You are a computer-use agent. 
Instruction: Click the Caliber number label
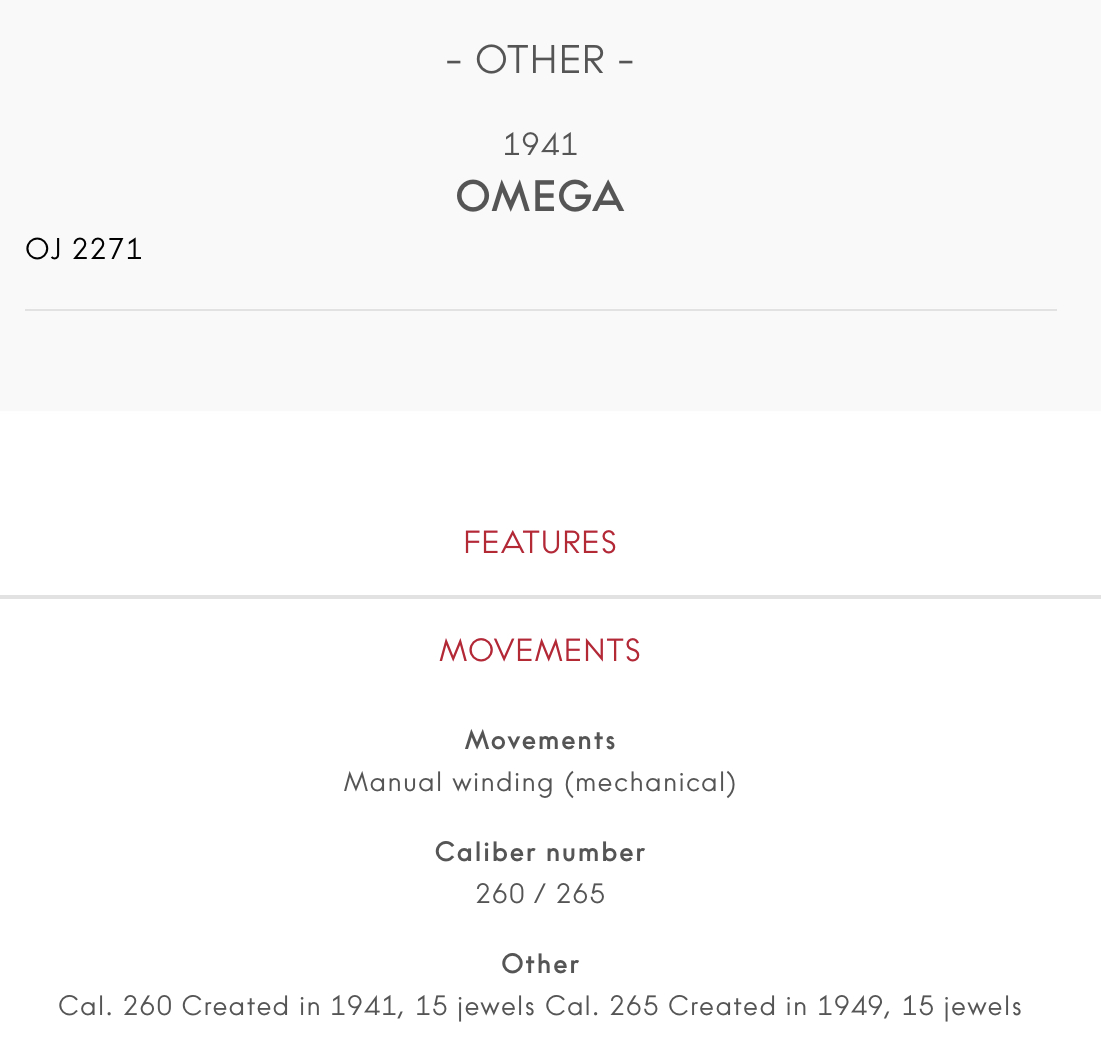(x=540, y=852)
